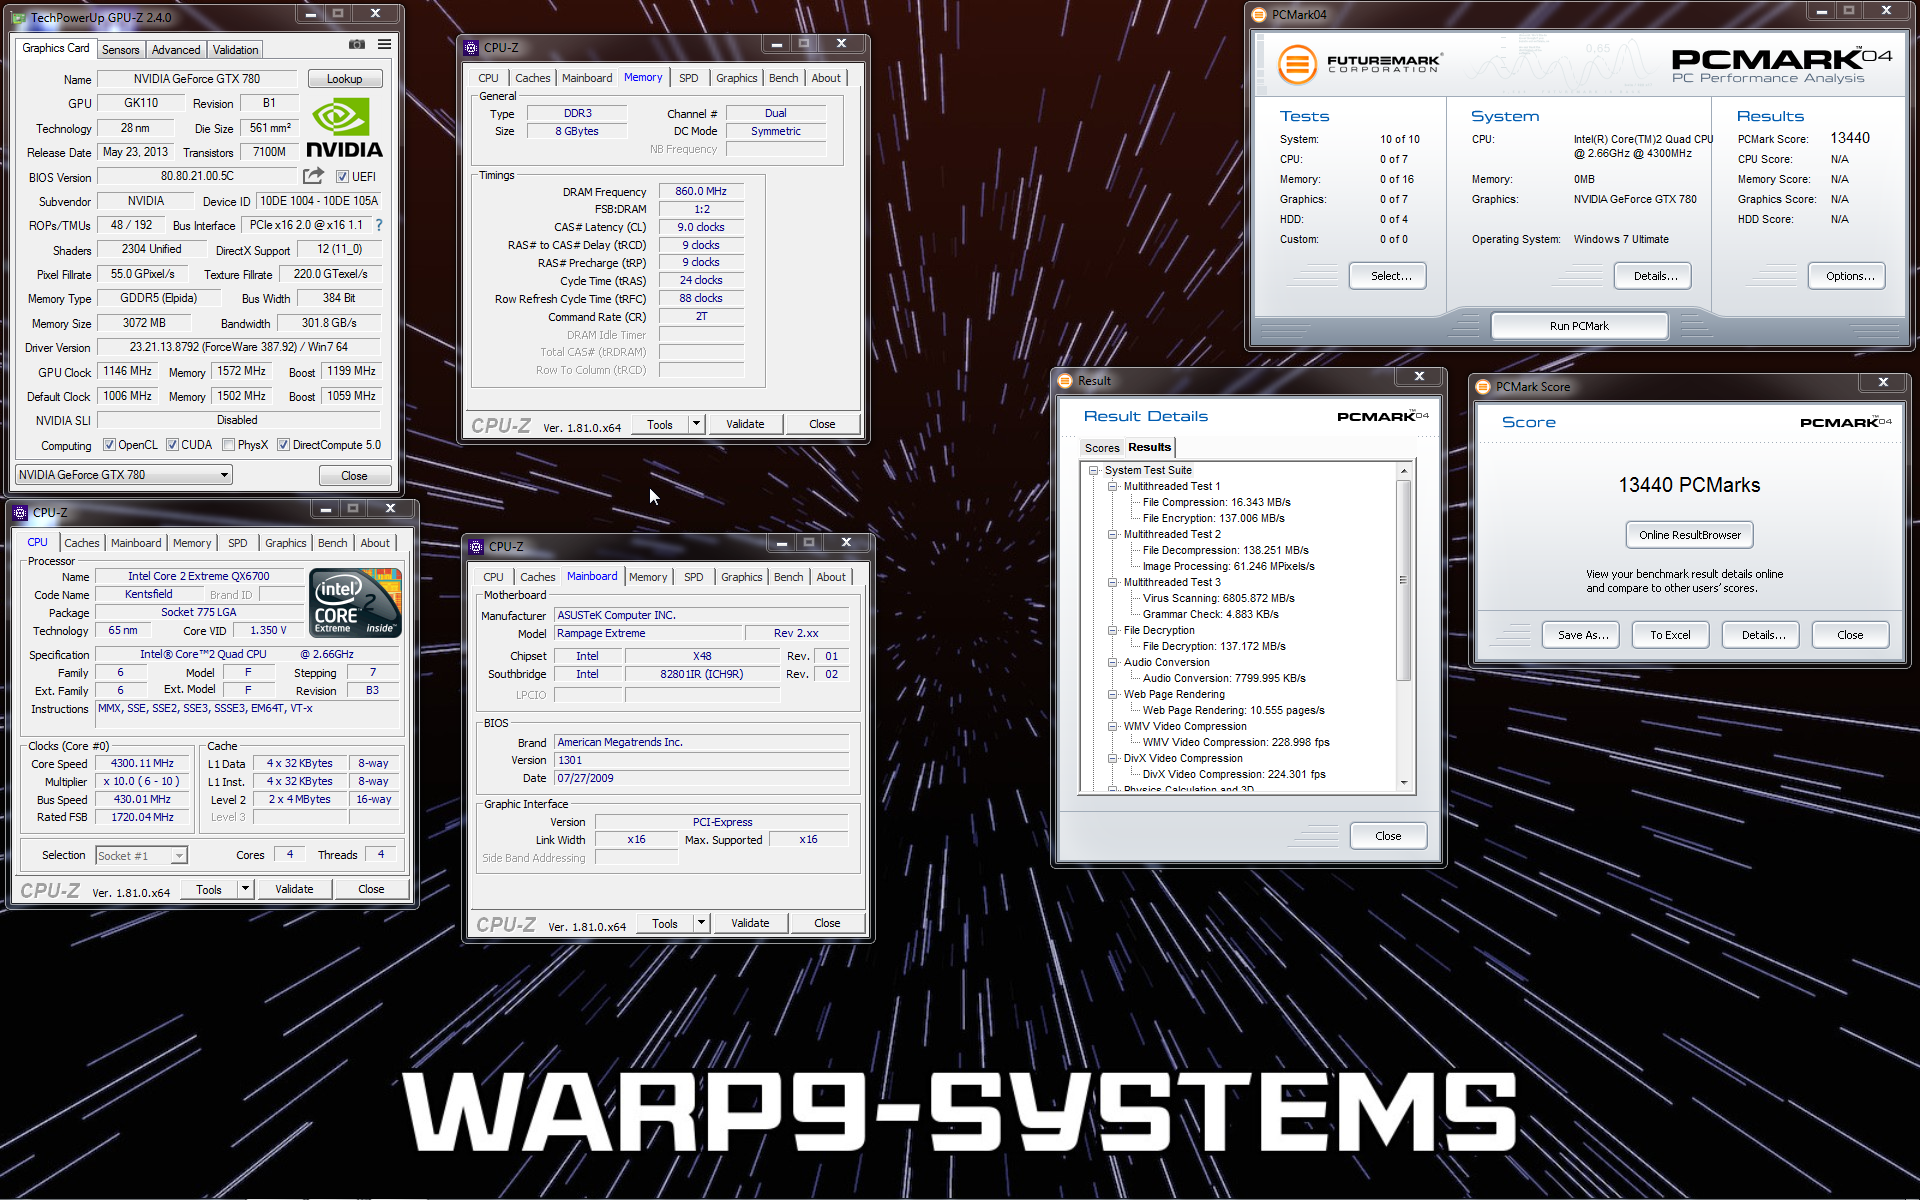The height and width of the screenshot is (1200, 1920).
Task: Click BIOS version share/export icon
Action: (x=313, y=176)
